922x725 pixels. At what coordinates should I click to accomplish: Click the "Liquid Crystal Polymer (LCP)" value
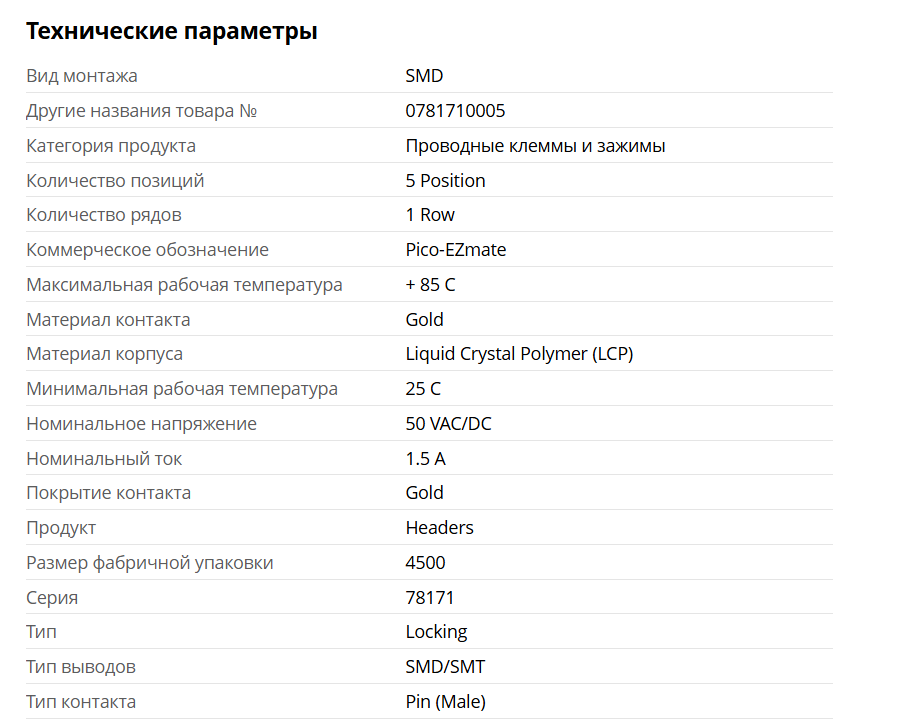click(519, 354)
